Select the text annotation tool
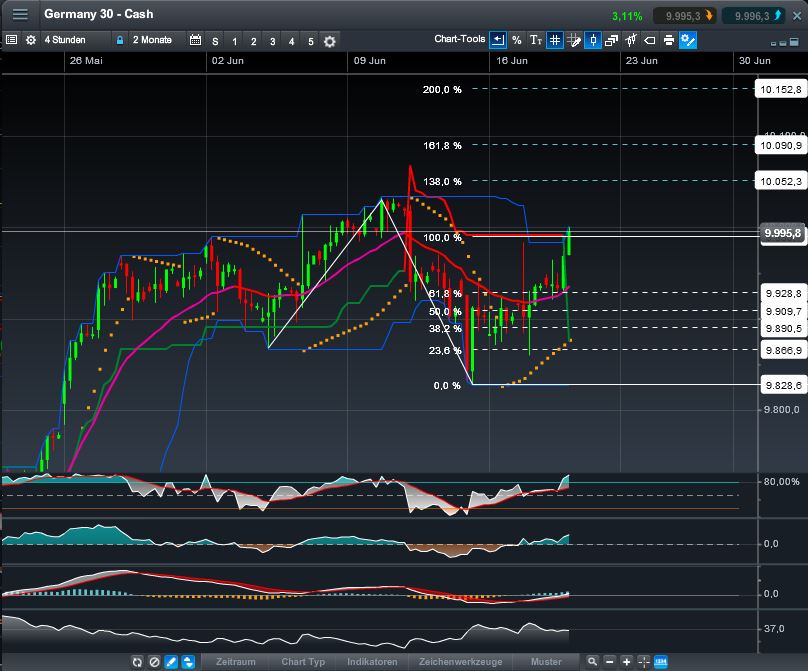 point(536,40)
